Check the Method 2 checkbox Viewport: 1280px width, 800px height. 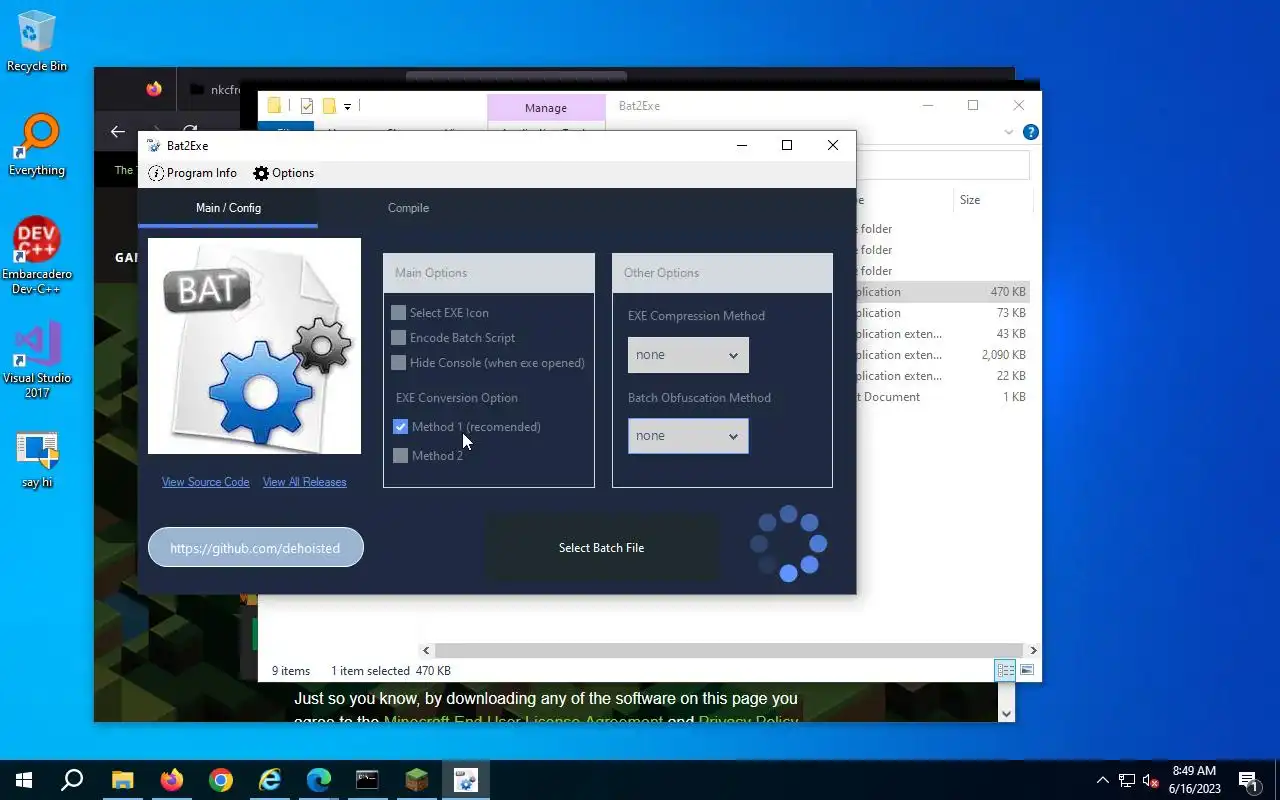pyautogui.click(x=401, y=456)
